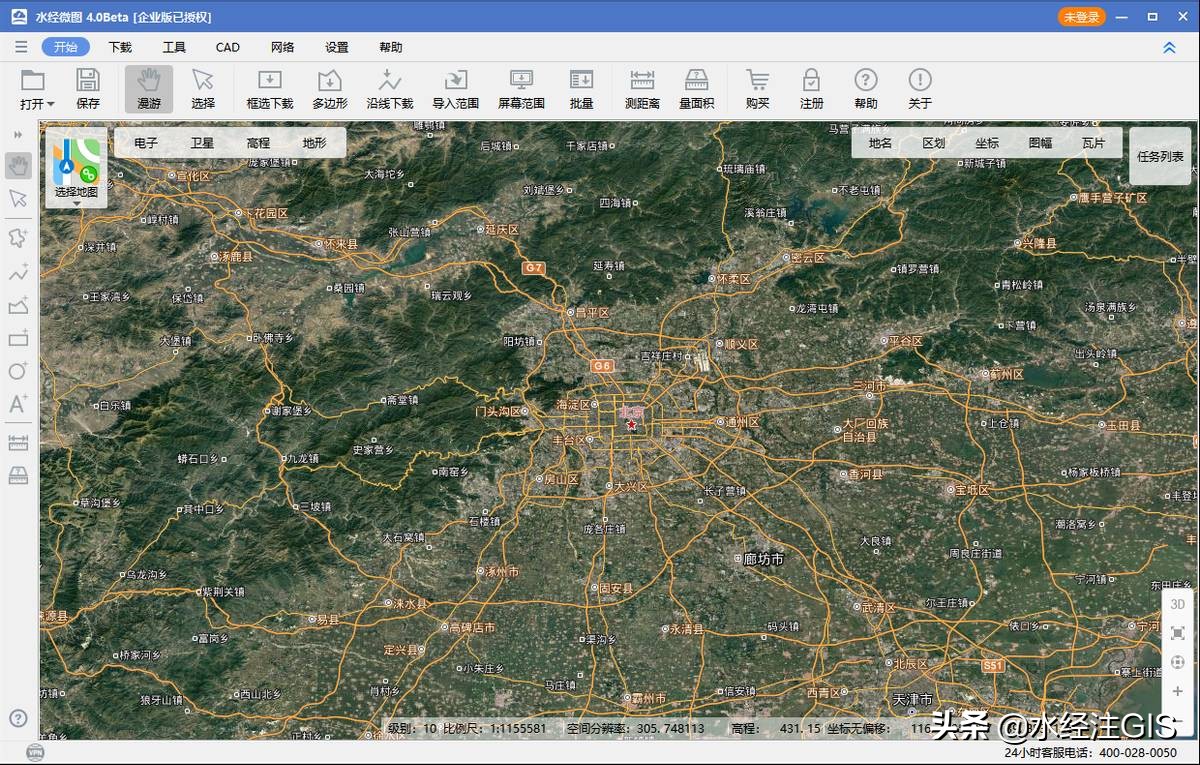Viewport: 1200px width, 765px height.
Task: Open the CAD ribbon tab
Action: tap(227, 47)
